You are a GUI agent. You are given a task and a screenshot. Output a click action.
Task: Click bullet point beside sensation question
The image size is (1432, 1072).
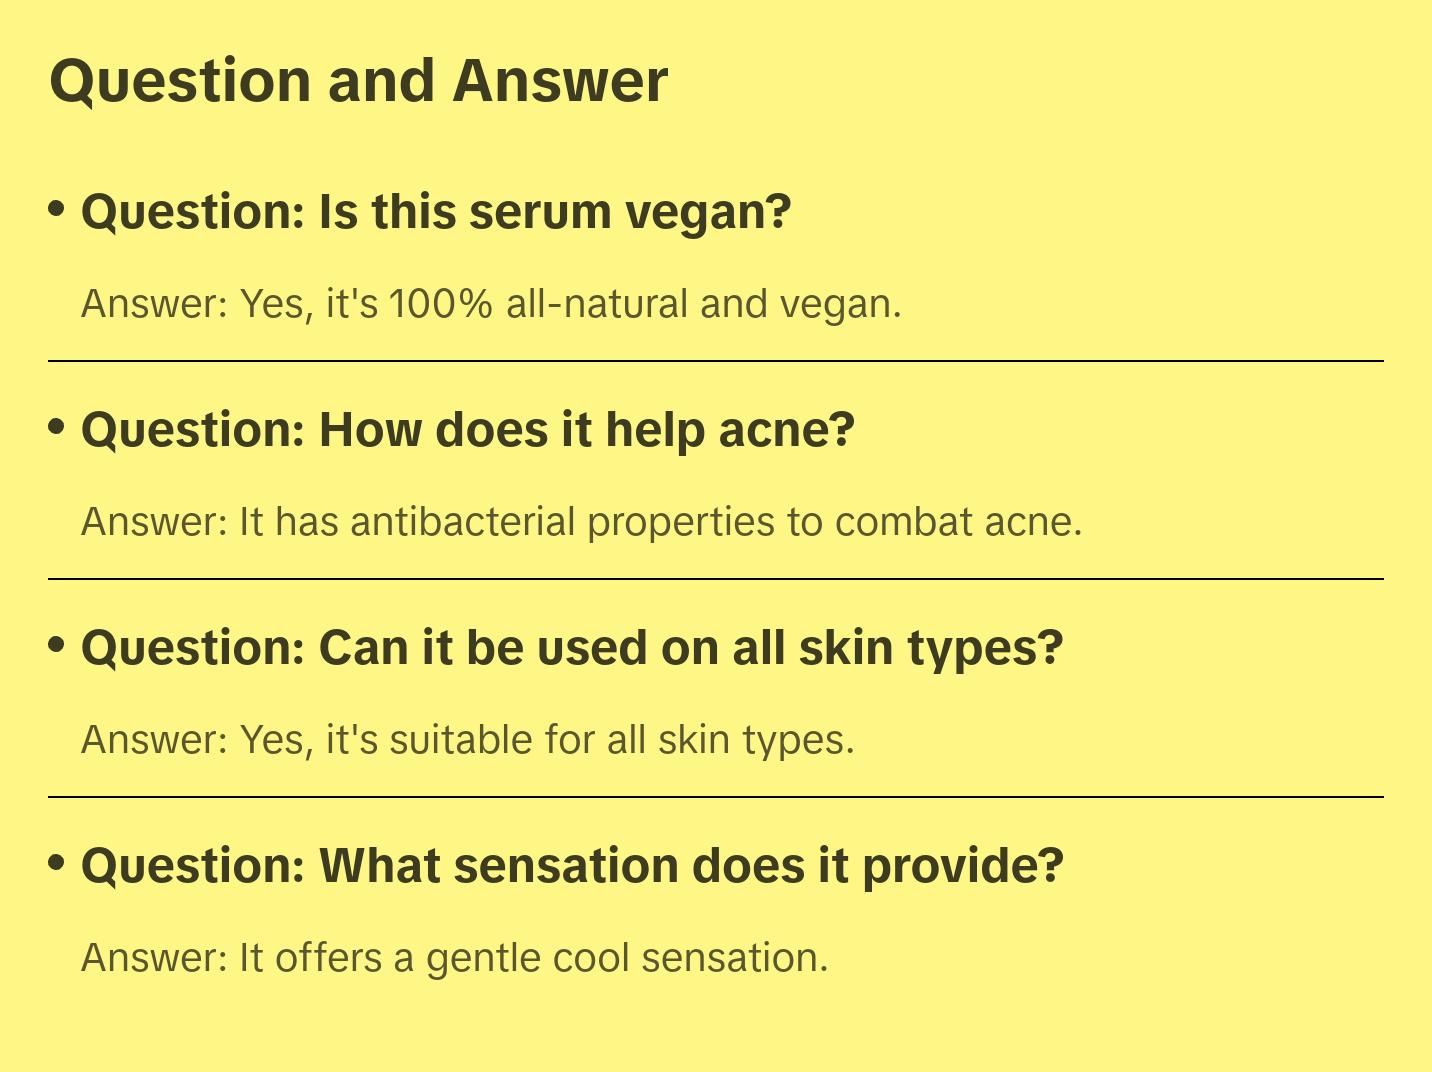pyautogui.click(x=57, y=863)
